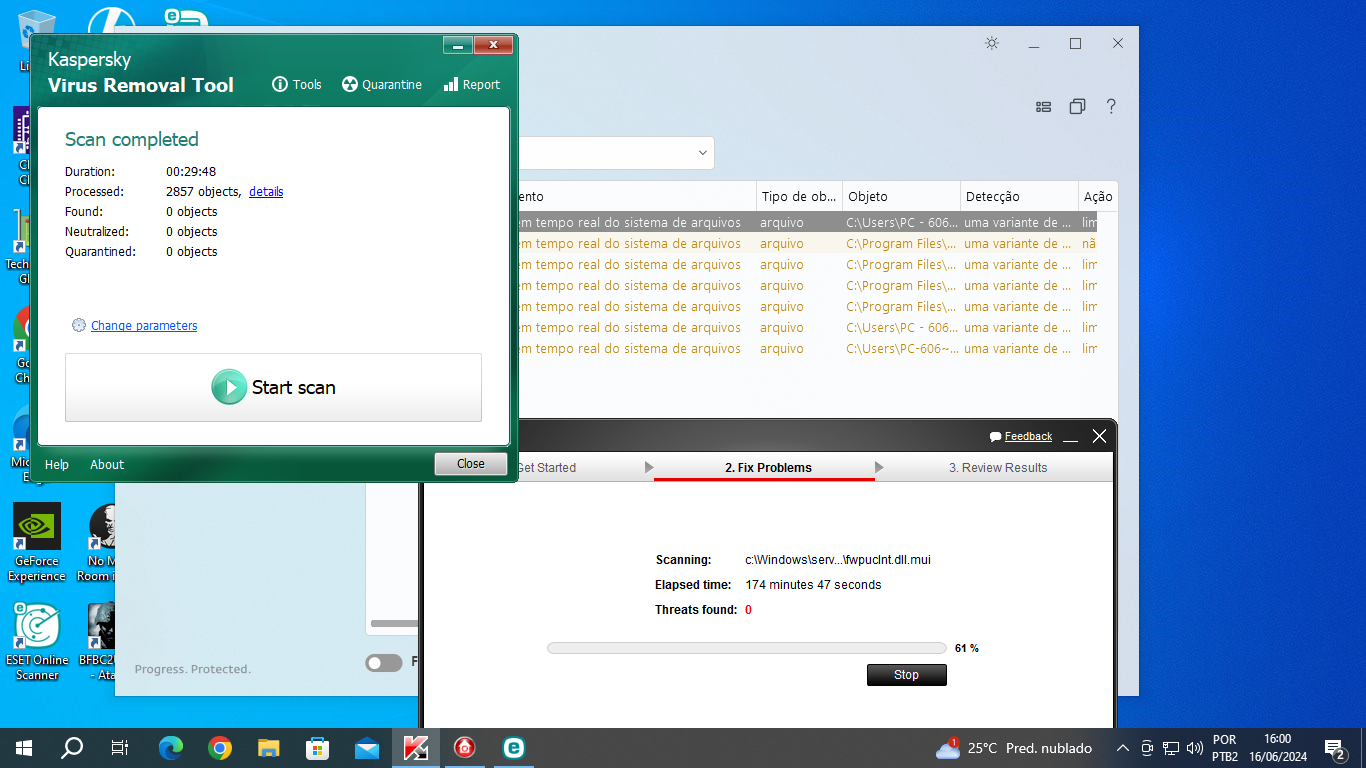The height and width of the screenshot is (768, 1366).
Task: Sort by Ação column header
Action: pos(1098,196)
